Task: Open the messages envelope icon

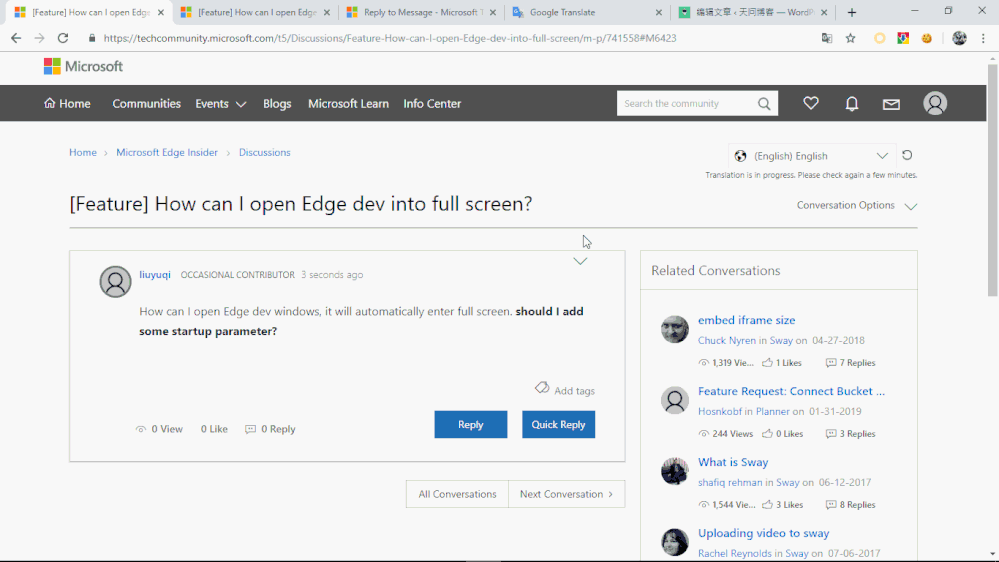Action: [891, 104]
